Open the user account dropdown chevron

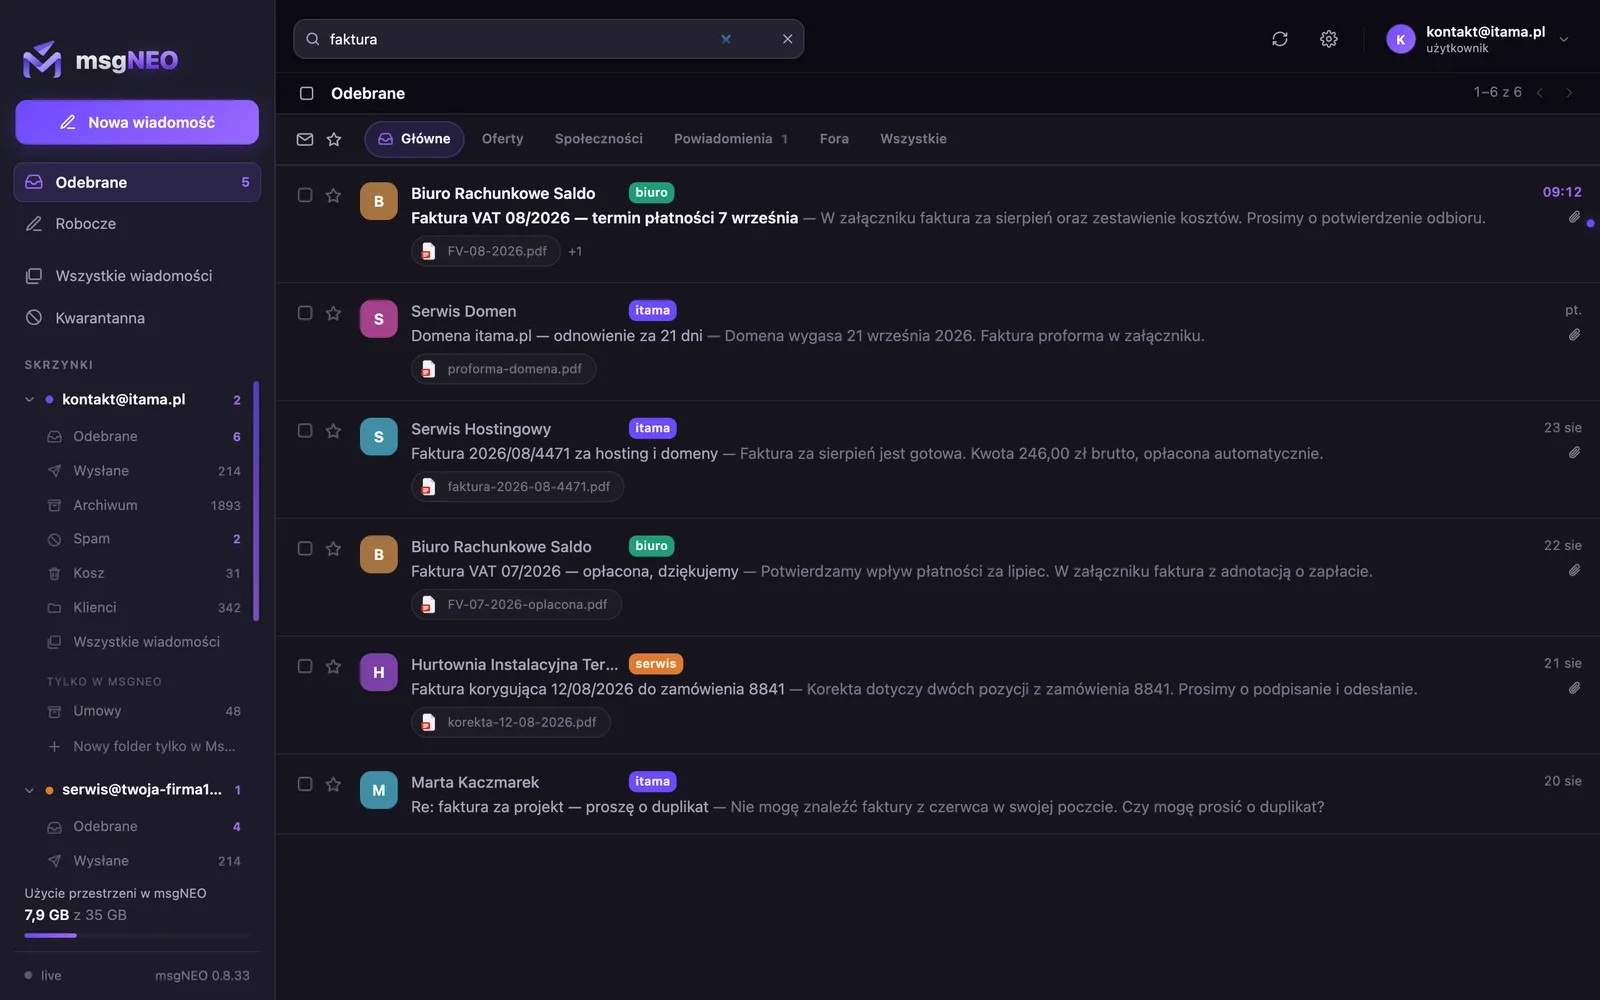tap(1564, 39)
